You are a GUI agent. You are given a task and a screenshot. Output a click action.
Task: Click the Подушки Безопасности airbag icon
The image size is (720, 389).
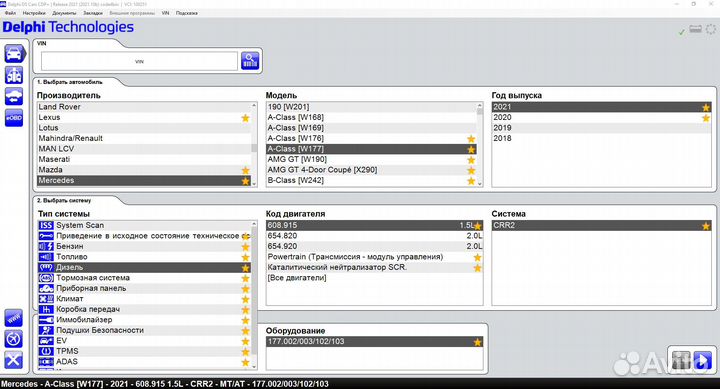coord(46,330)
